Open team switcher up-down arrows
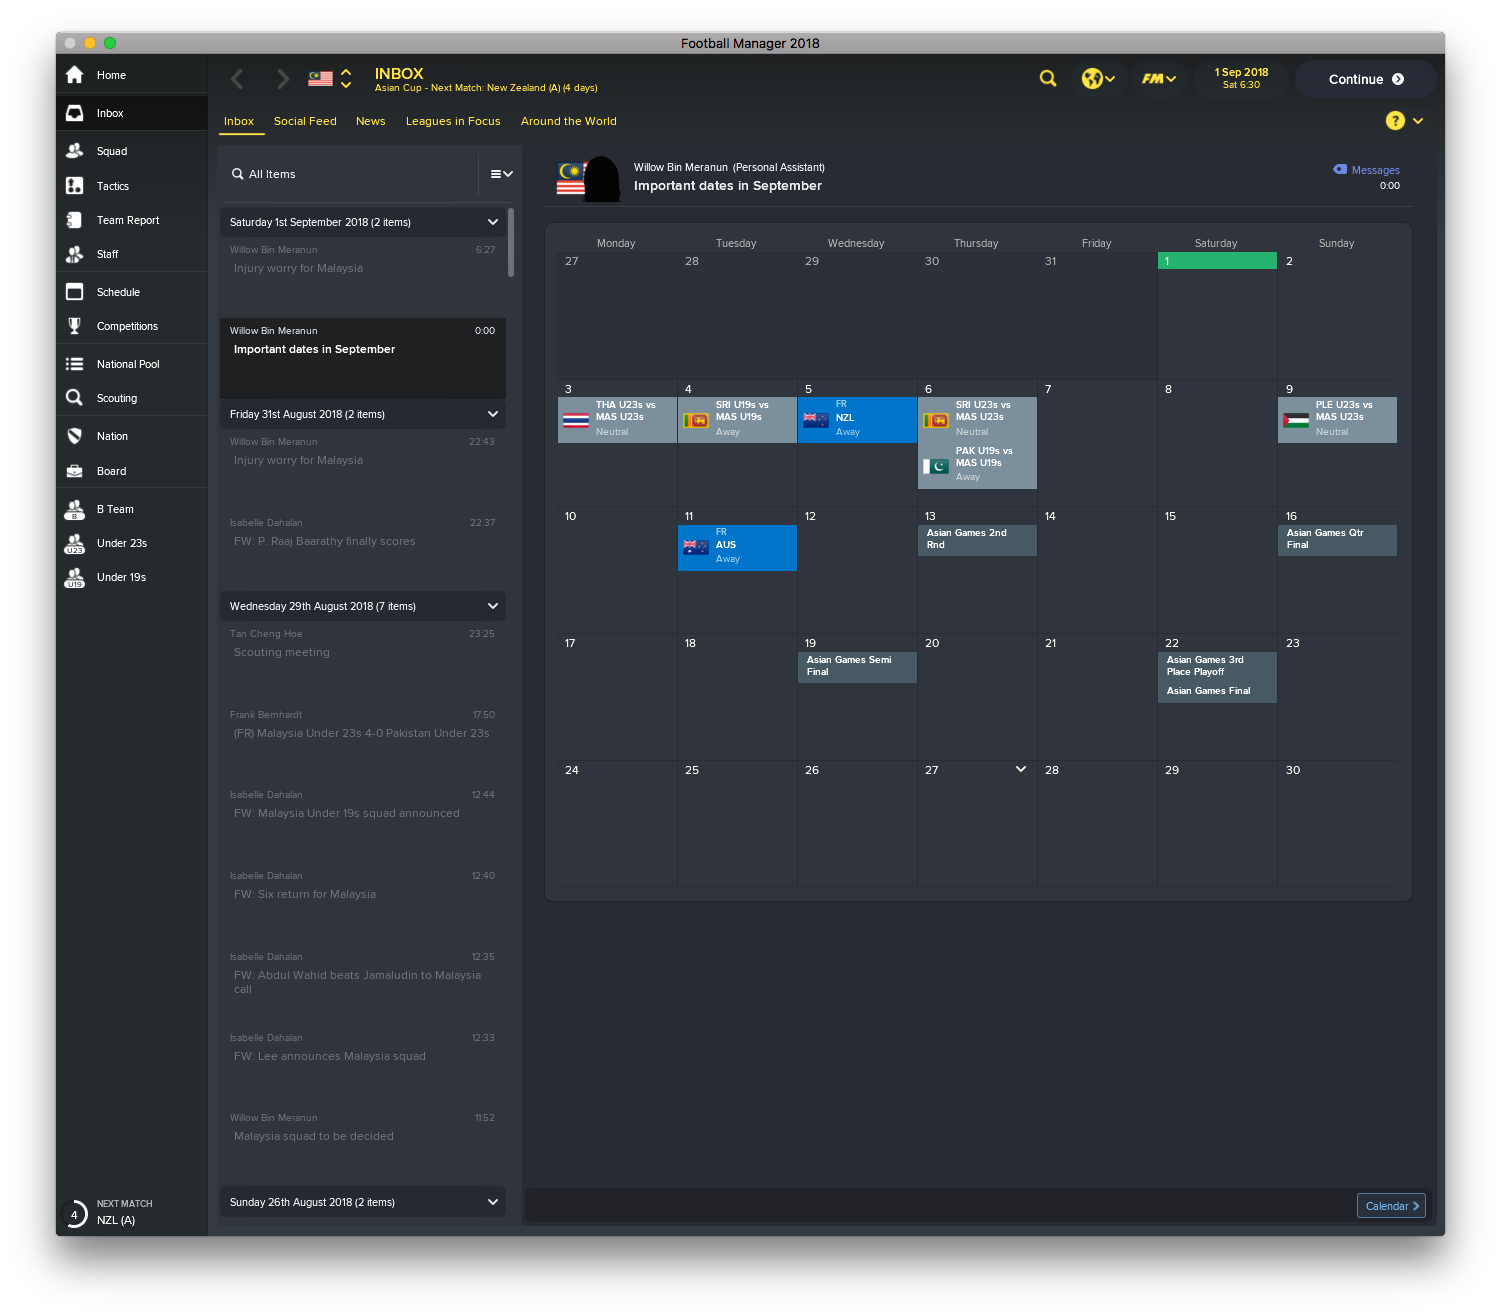Image resolution: width=1501 pixels, height=1316 pixels. click(x=346, y=78)
